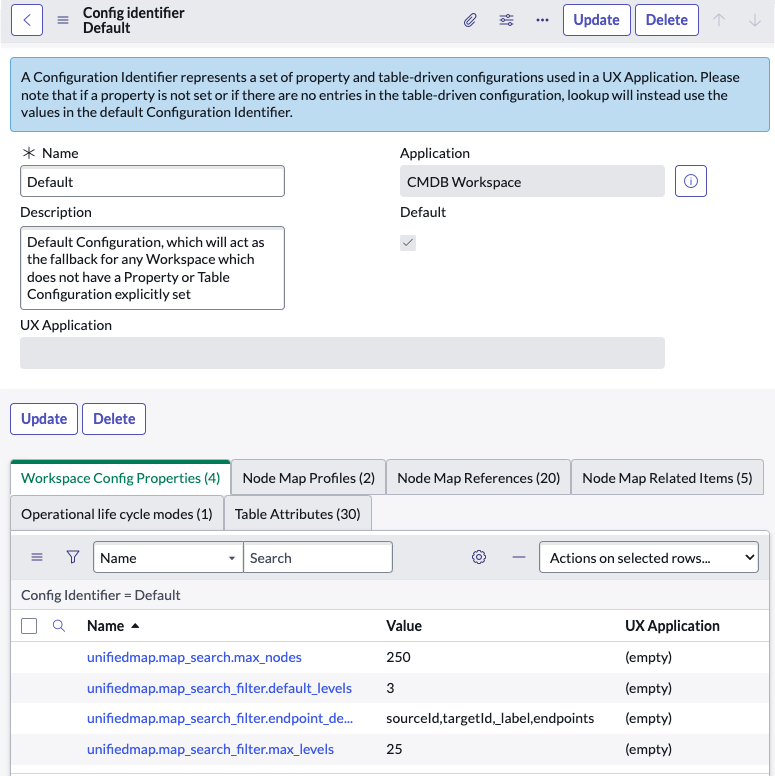Open list personalize gear icon

479,557
